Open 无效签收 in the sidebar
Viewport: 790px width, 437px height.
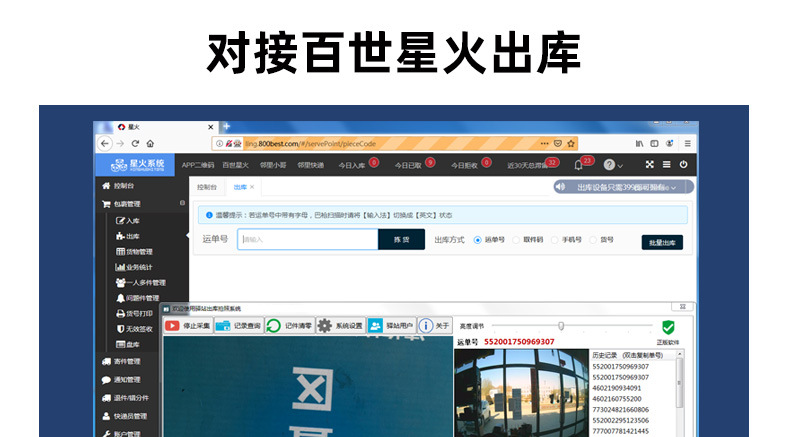click(x=134, y=329)
